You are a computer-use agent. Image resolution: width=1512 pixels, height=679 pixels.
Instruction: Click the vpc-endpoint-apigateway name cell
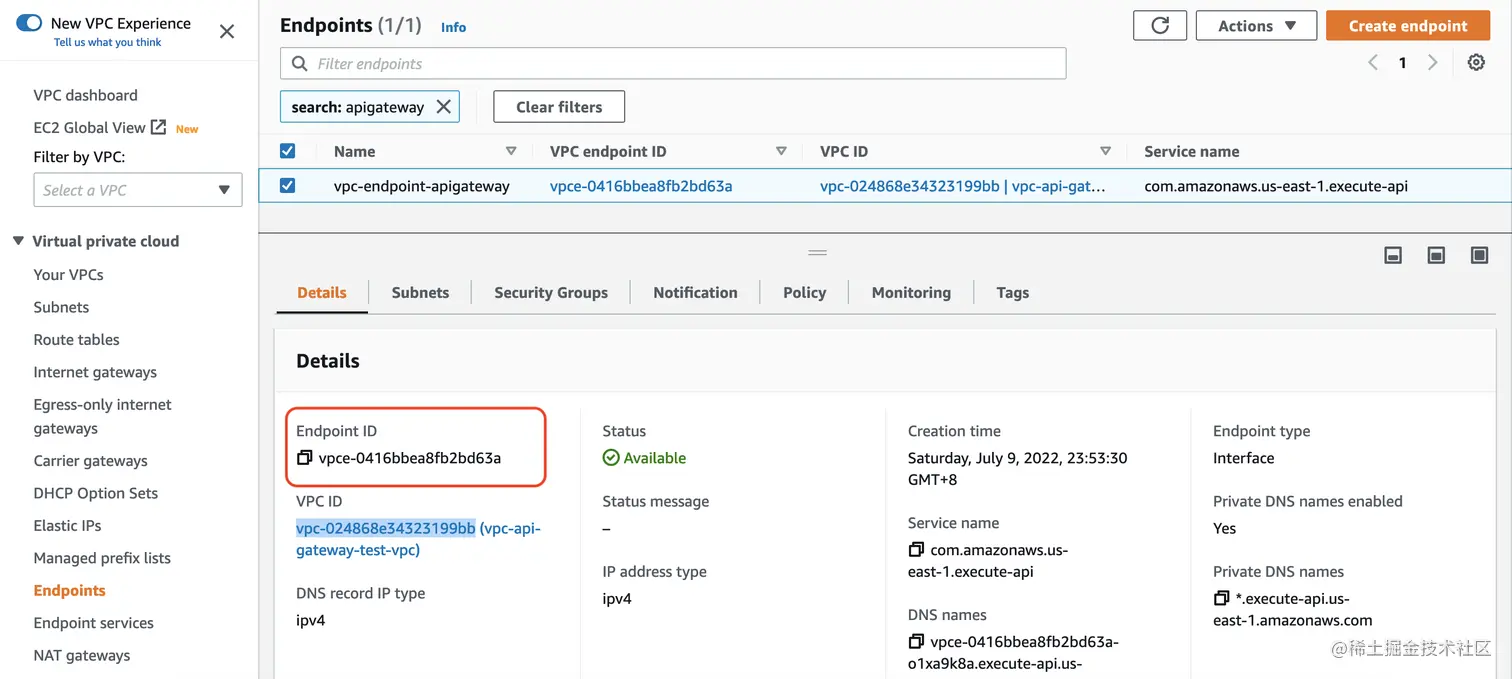tap(421, 186)
